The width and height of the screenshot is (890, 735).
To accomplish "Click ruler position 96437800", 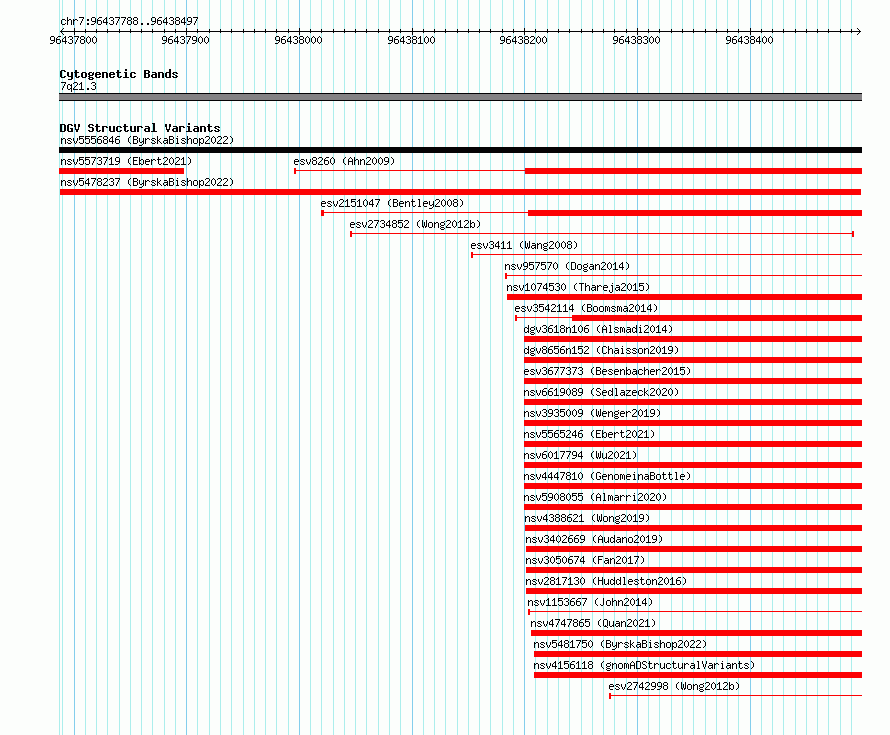I will pyautogui.click(x=73, y=40).
